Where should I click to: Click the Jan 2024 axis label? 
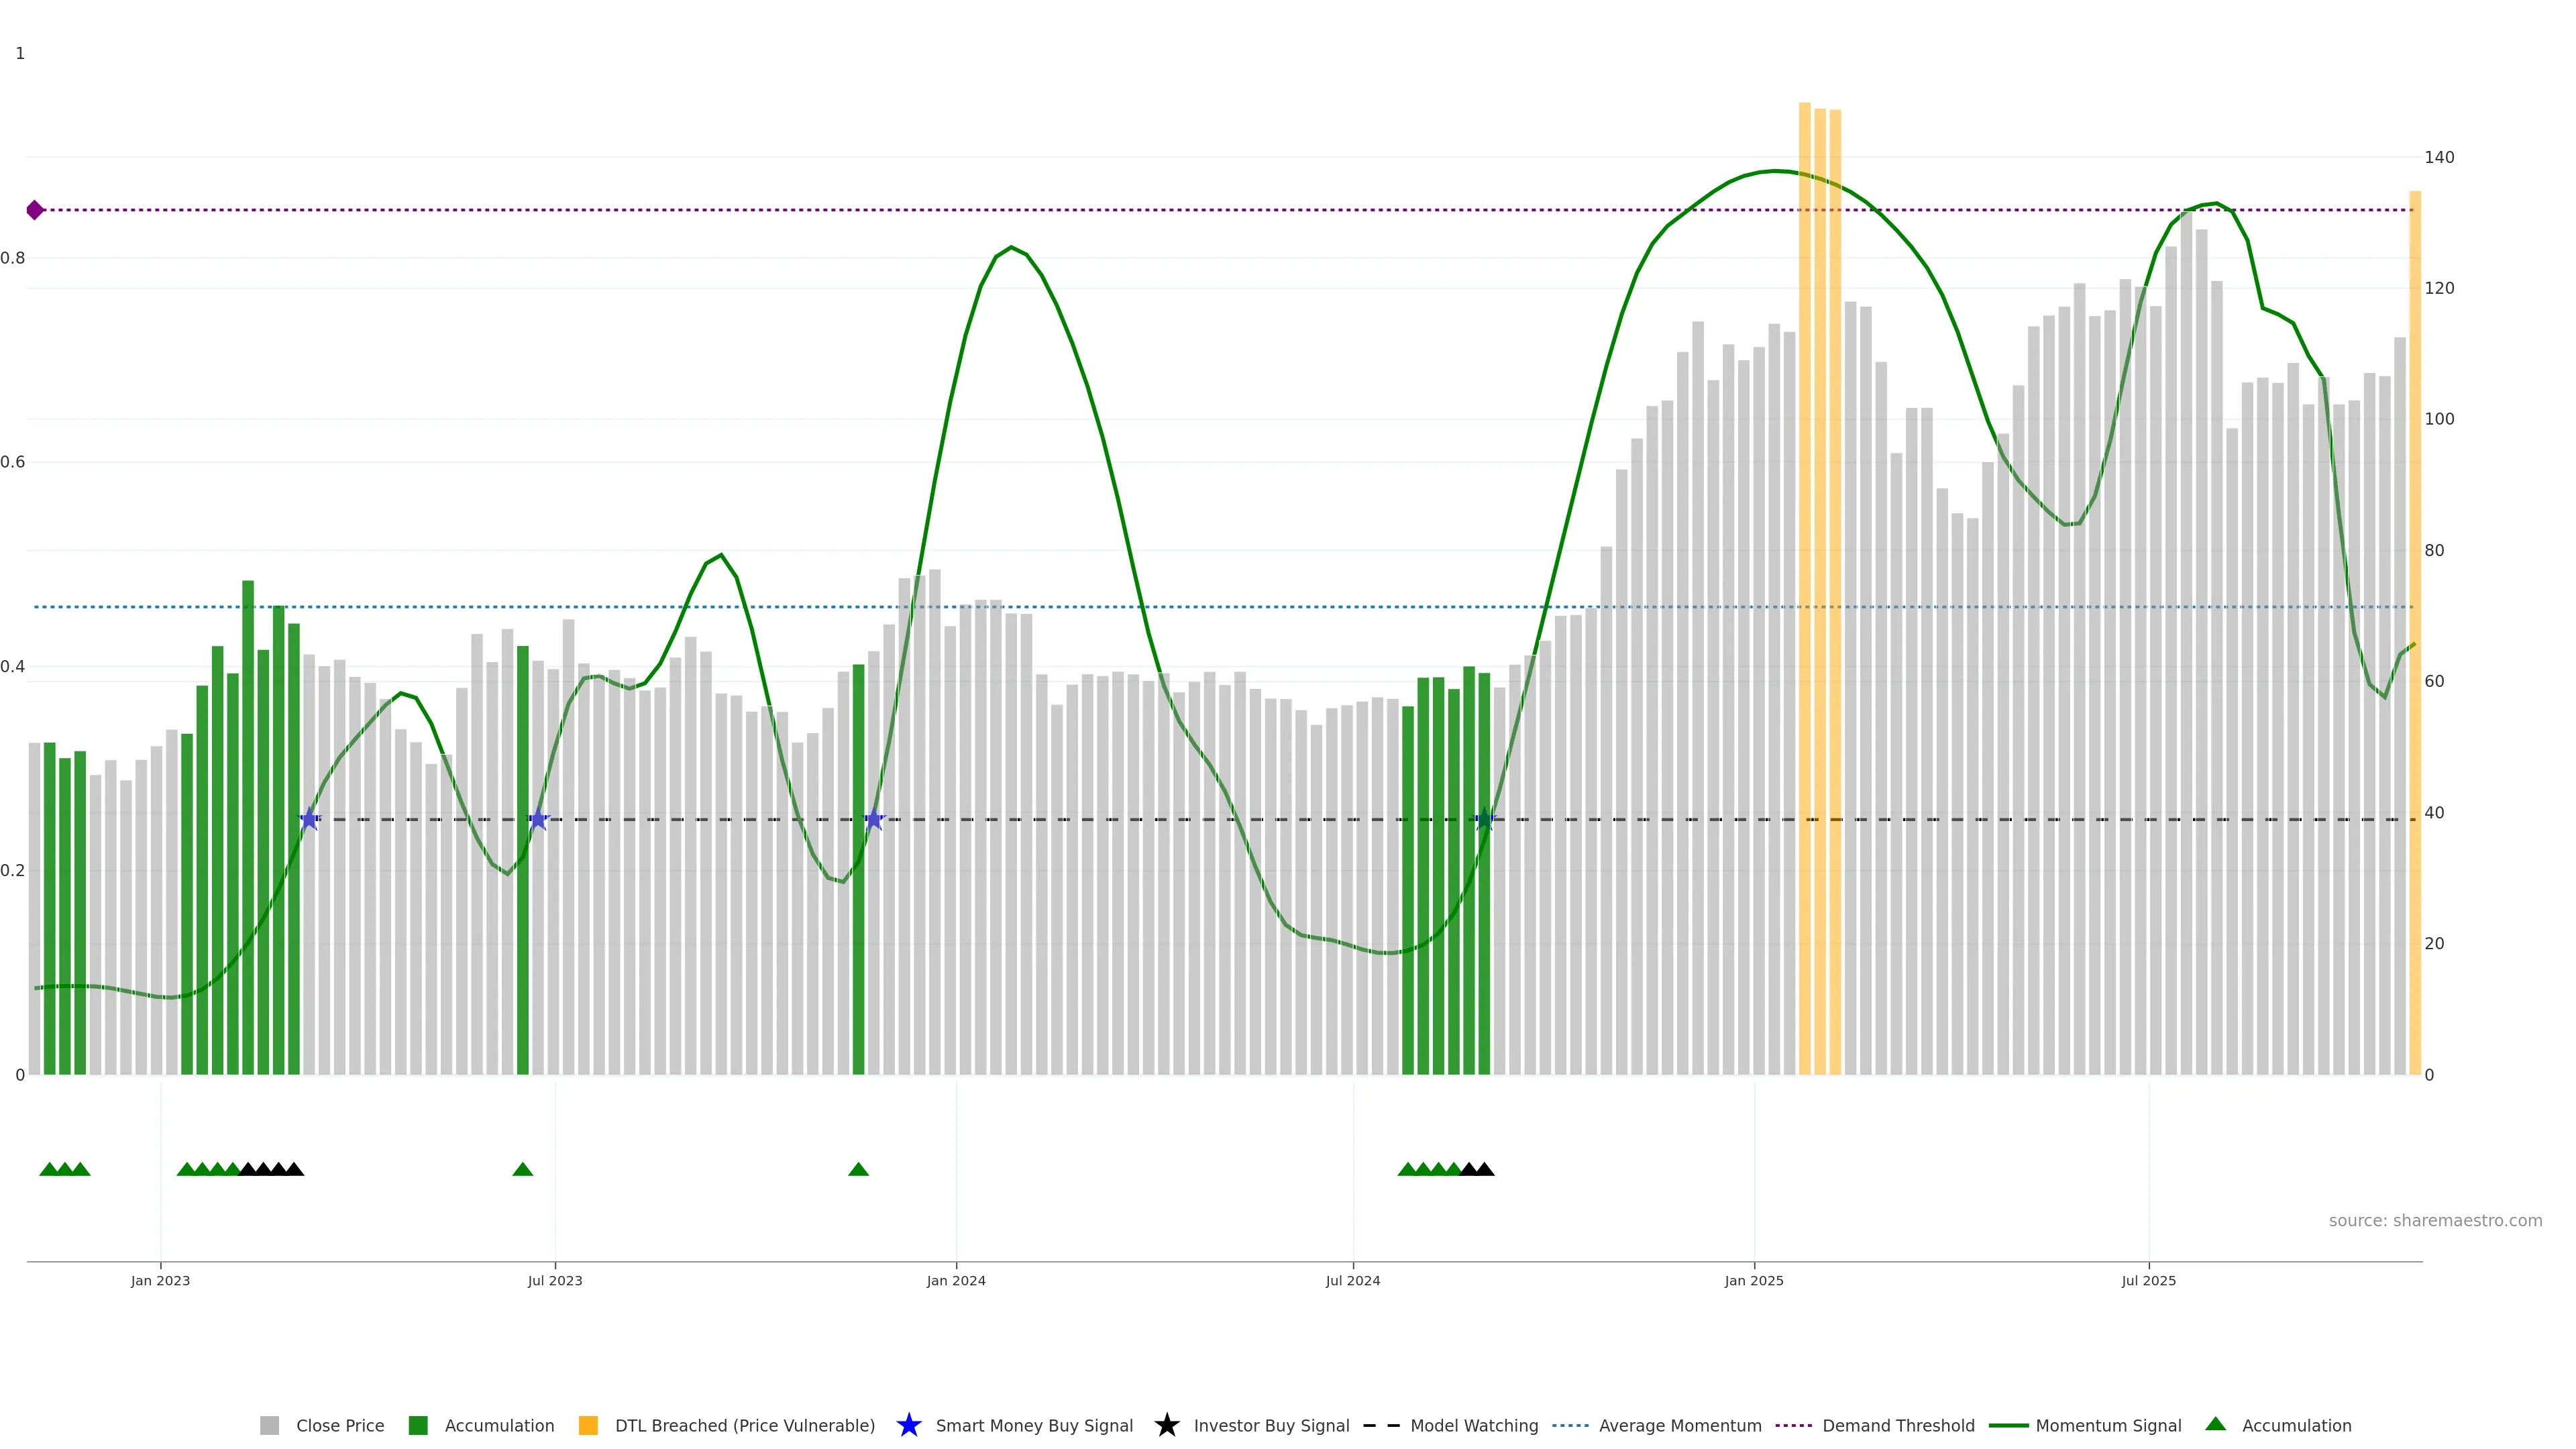point(955,1281)
